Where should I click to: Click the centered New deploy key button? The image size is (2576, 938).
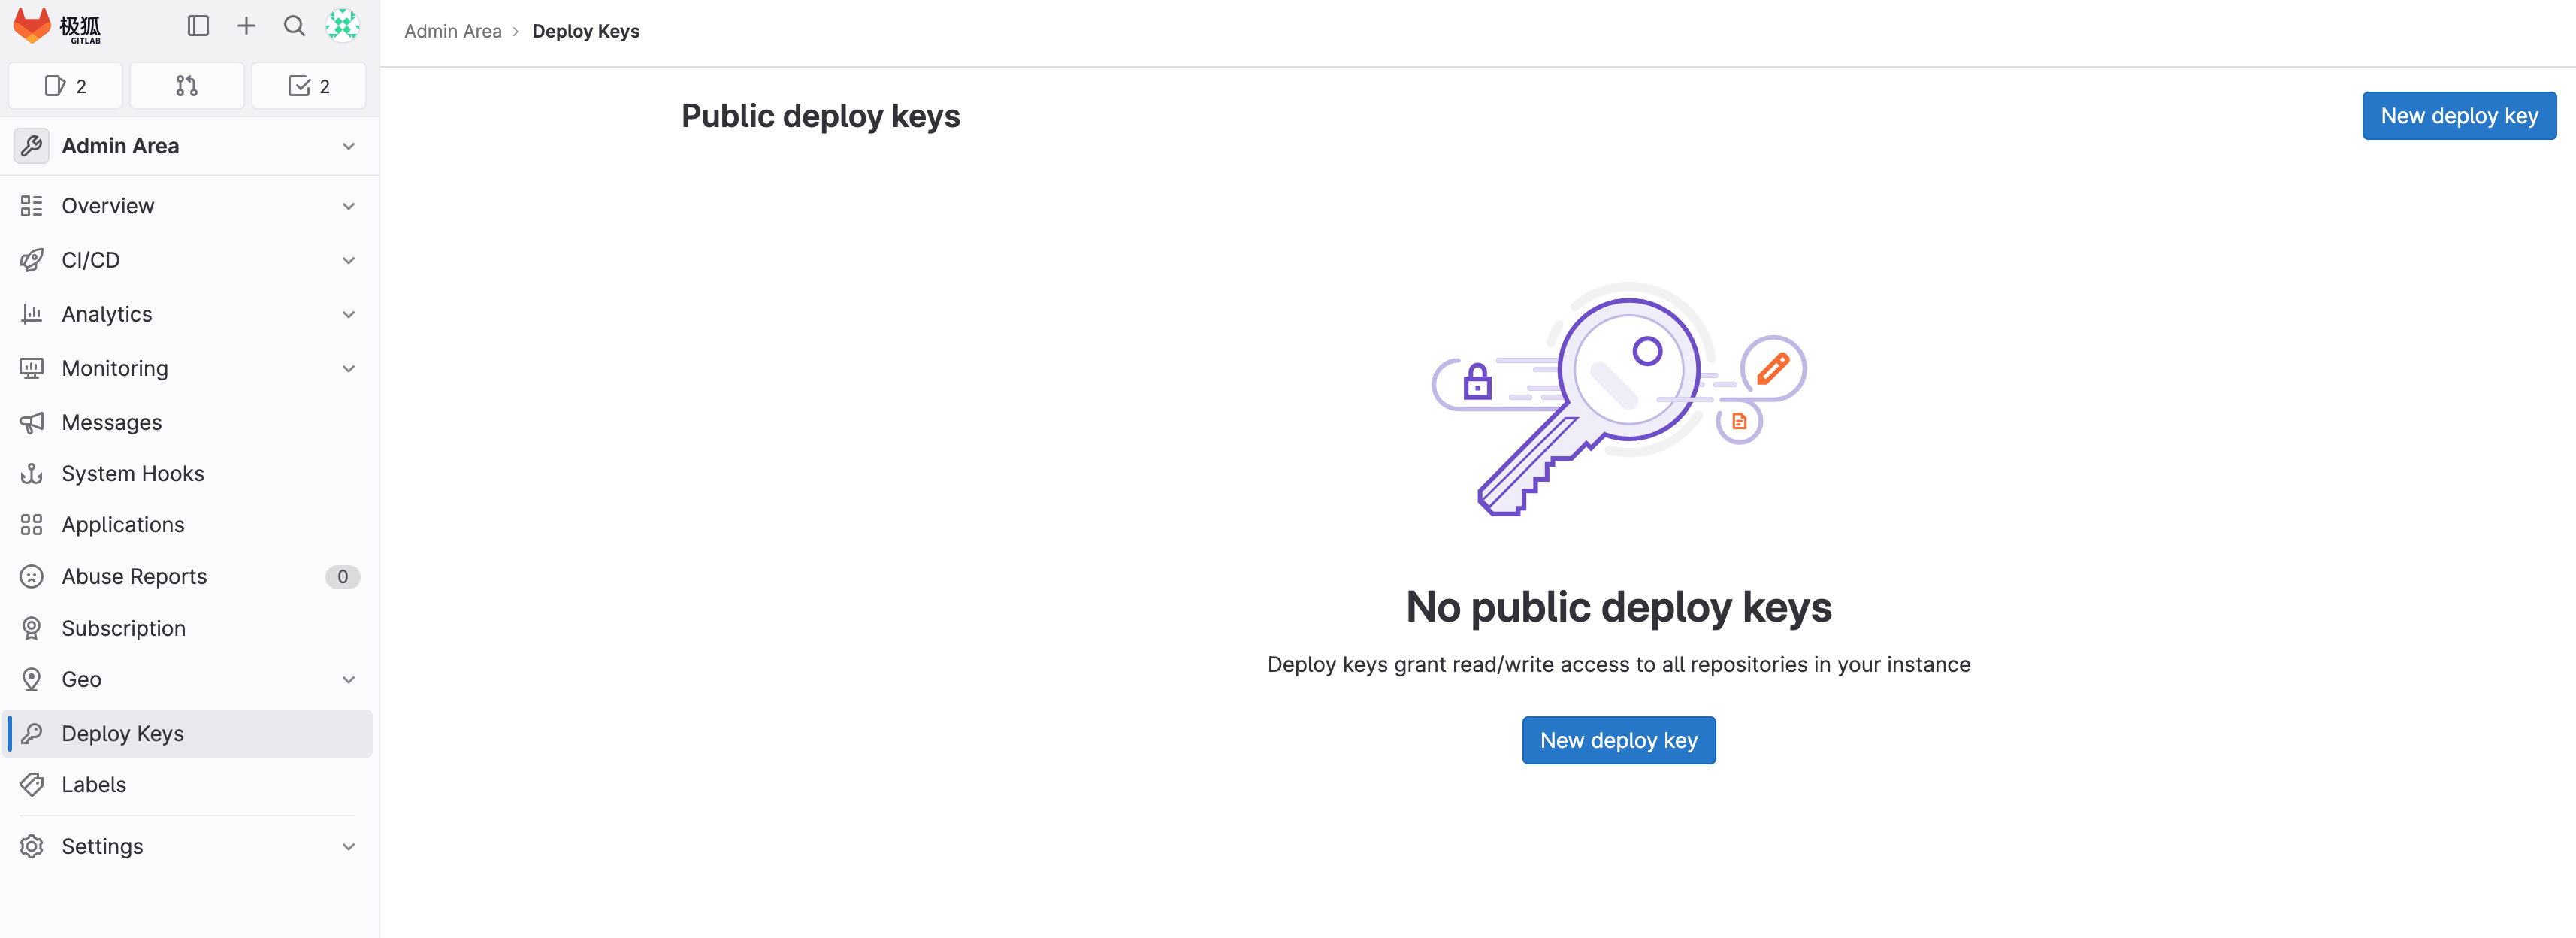1618,741
